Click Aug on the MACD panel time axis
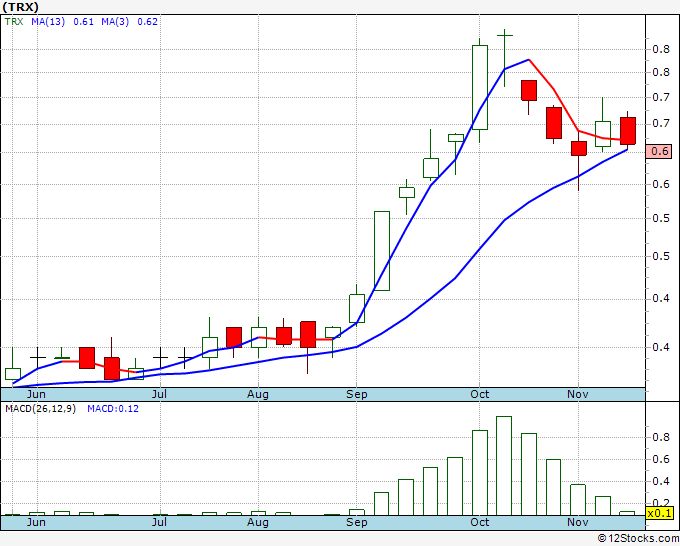680x546 pixels. [258, 522]
